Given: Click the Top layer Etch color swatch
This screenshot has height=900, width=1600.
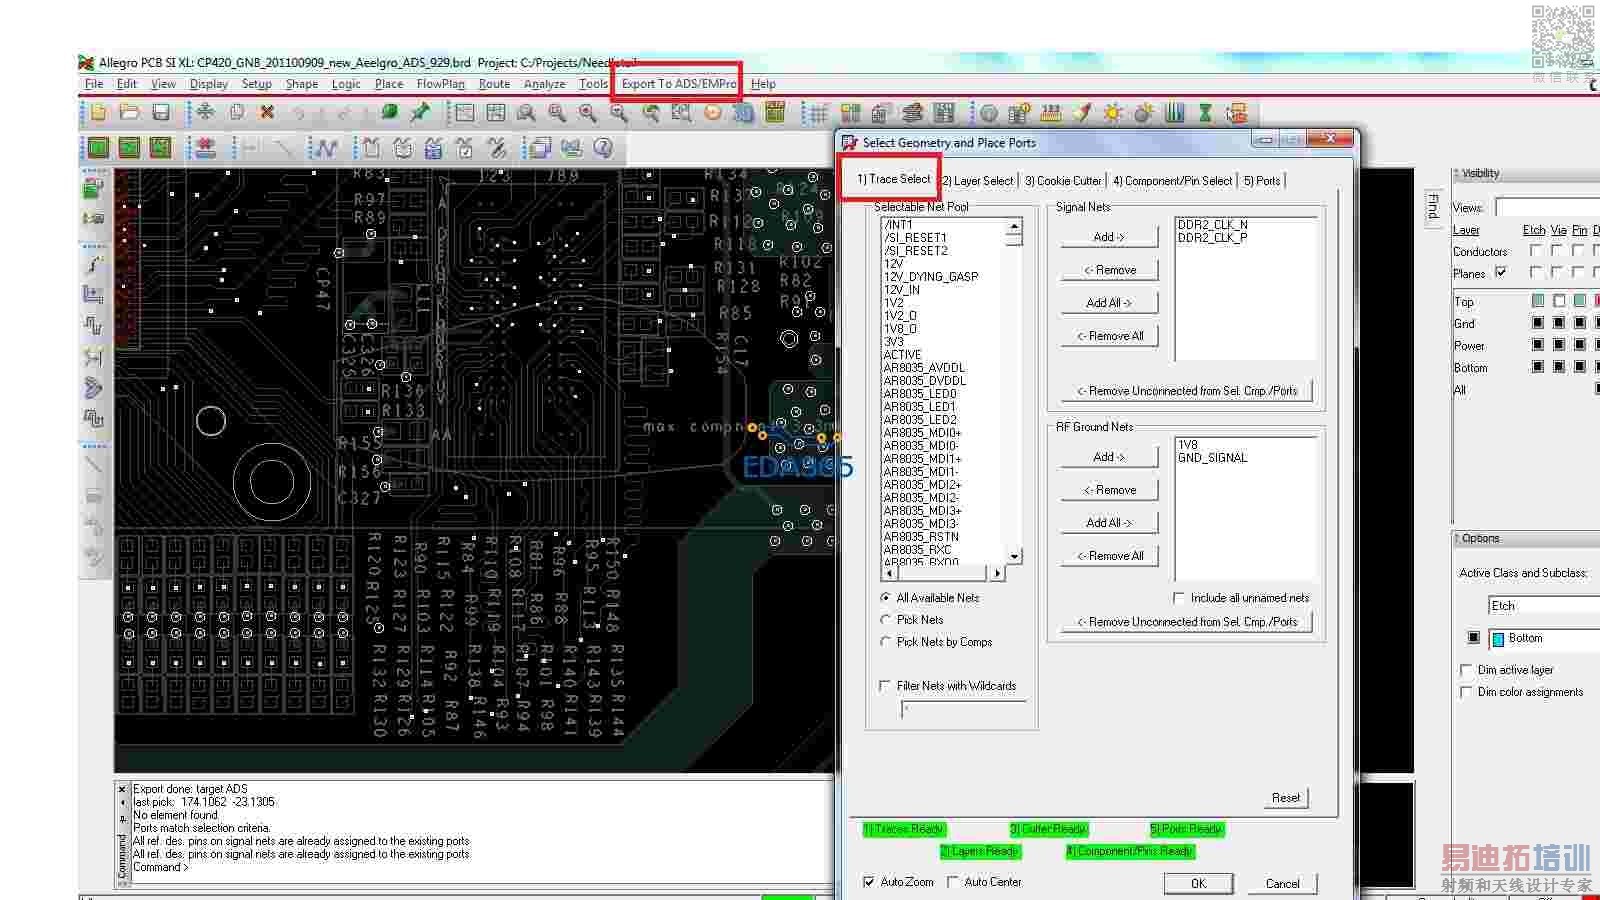Looking at the screenshot, I should pyautogui.click(x=1538, y=301).
